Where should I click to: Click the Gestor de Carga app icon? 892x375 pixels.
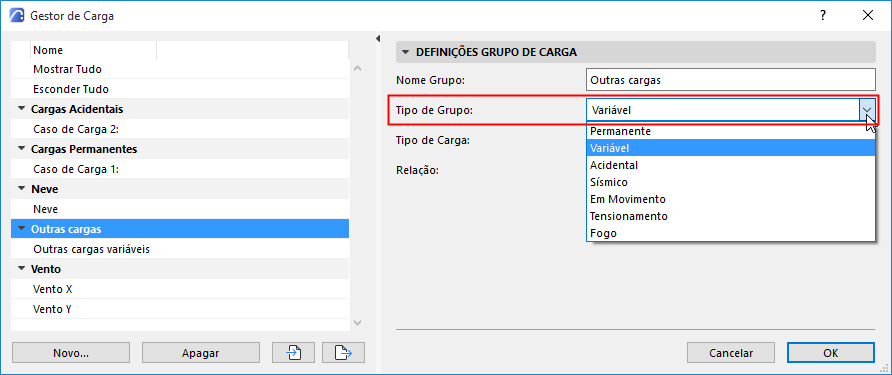point(18,16)
